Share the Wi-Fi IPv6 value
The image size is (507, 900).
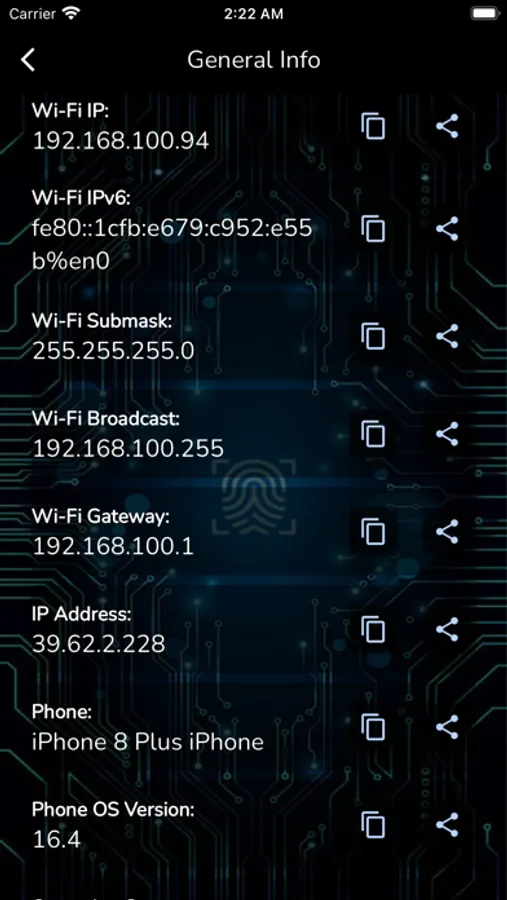pyautogui.click(x=447, y=228)
